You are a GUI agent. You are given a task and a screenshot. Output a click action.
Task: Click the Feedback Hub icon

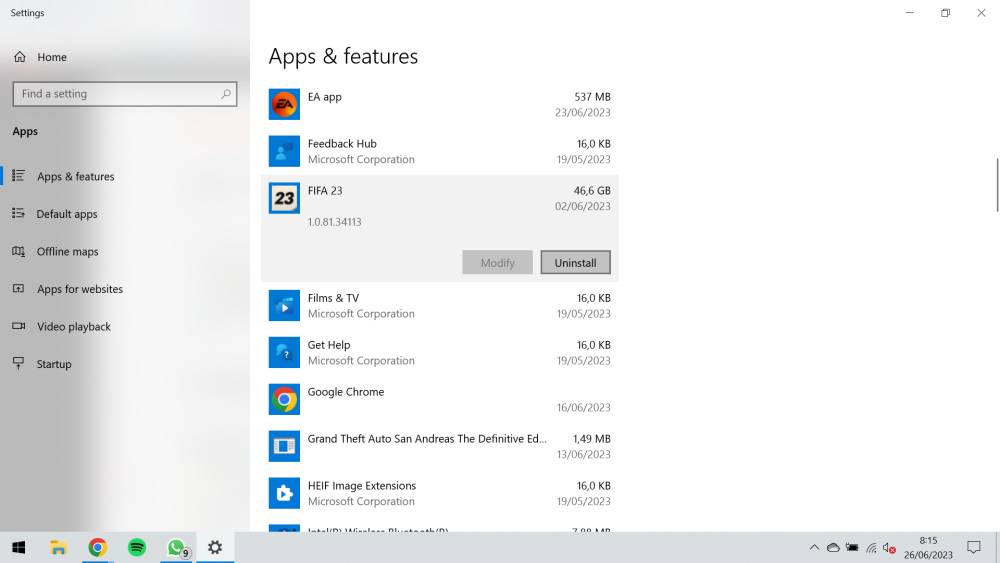284,151
